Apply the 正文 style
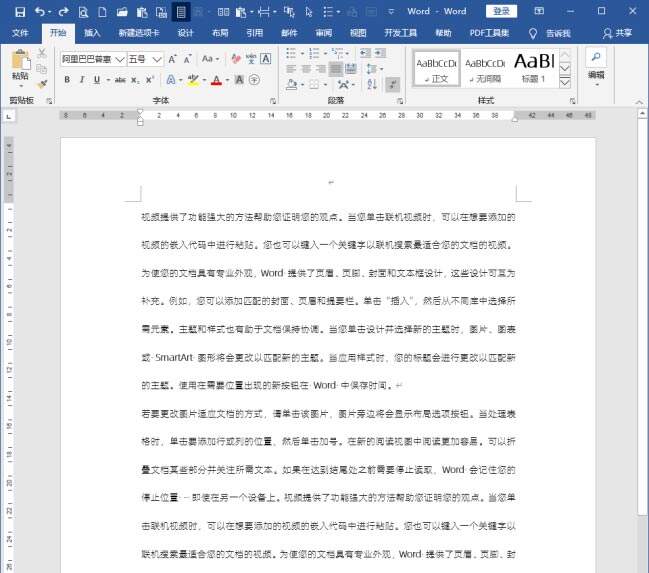This screenshot has height=573, width=649. click(437, 69)
